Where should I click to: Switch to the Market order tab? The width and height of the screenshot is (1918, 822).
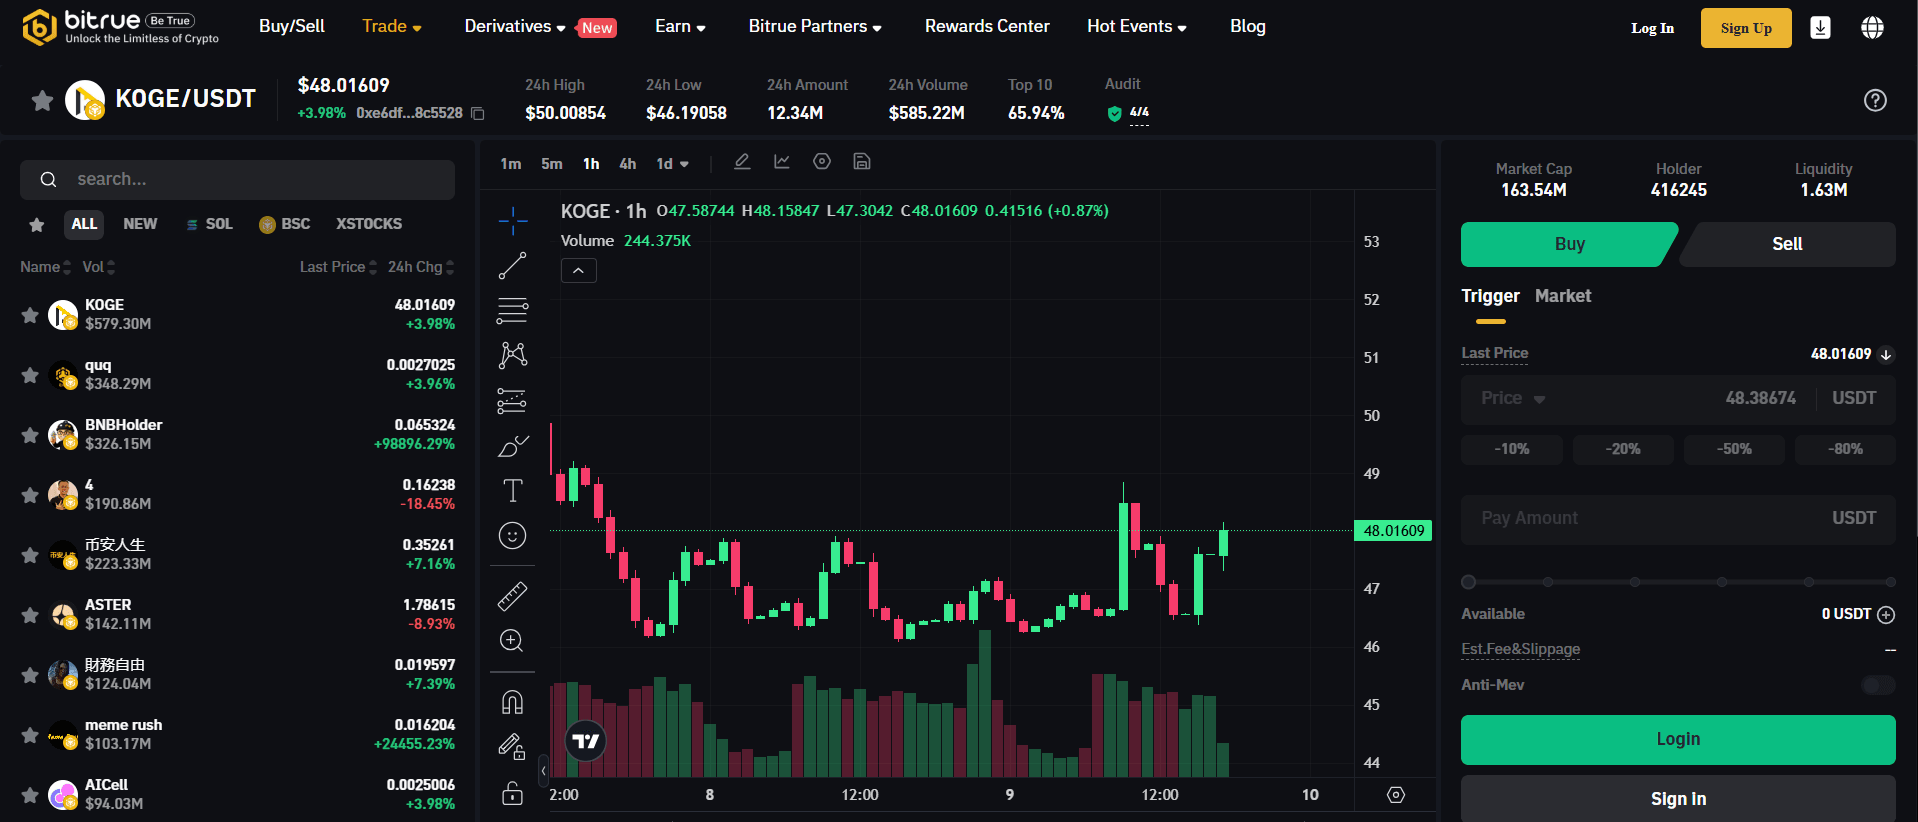[x=1563, y=296]
